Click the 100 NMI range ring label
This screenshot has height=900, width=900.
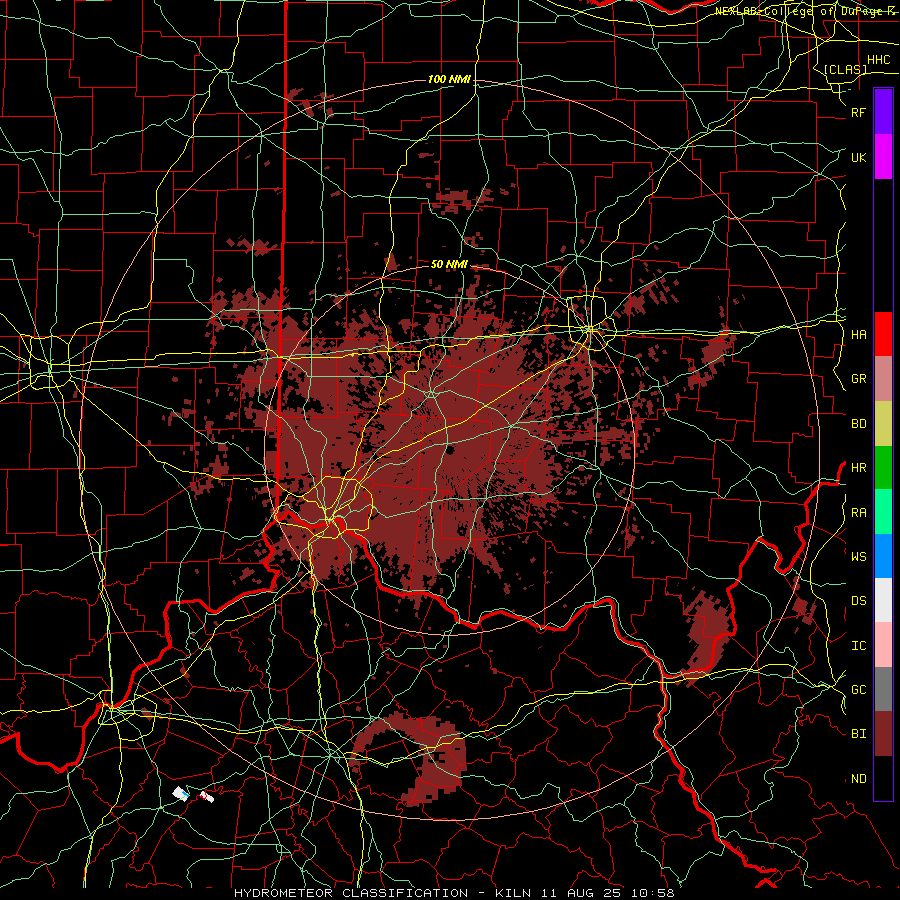click(x=449, y=79)
